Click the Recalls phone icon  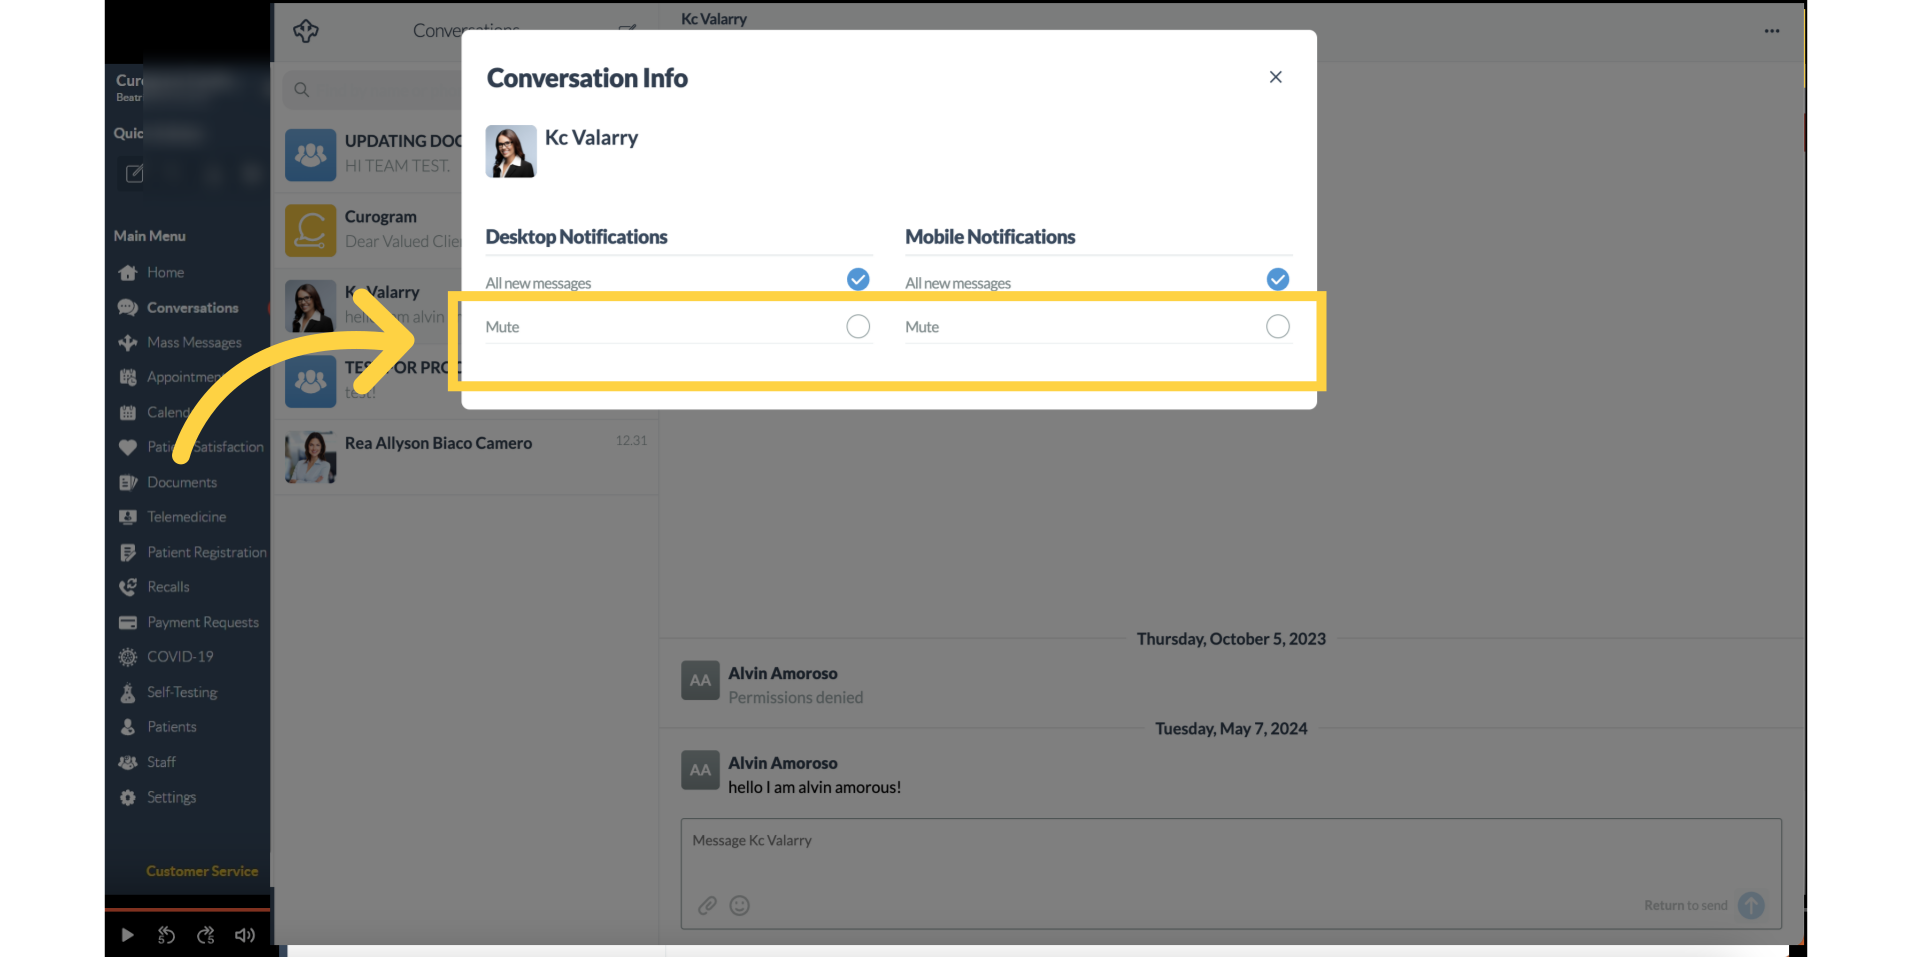coord(128,587)
